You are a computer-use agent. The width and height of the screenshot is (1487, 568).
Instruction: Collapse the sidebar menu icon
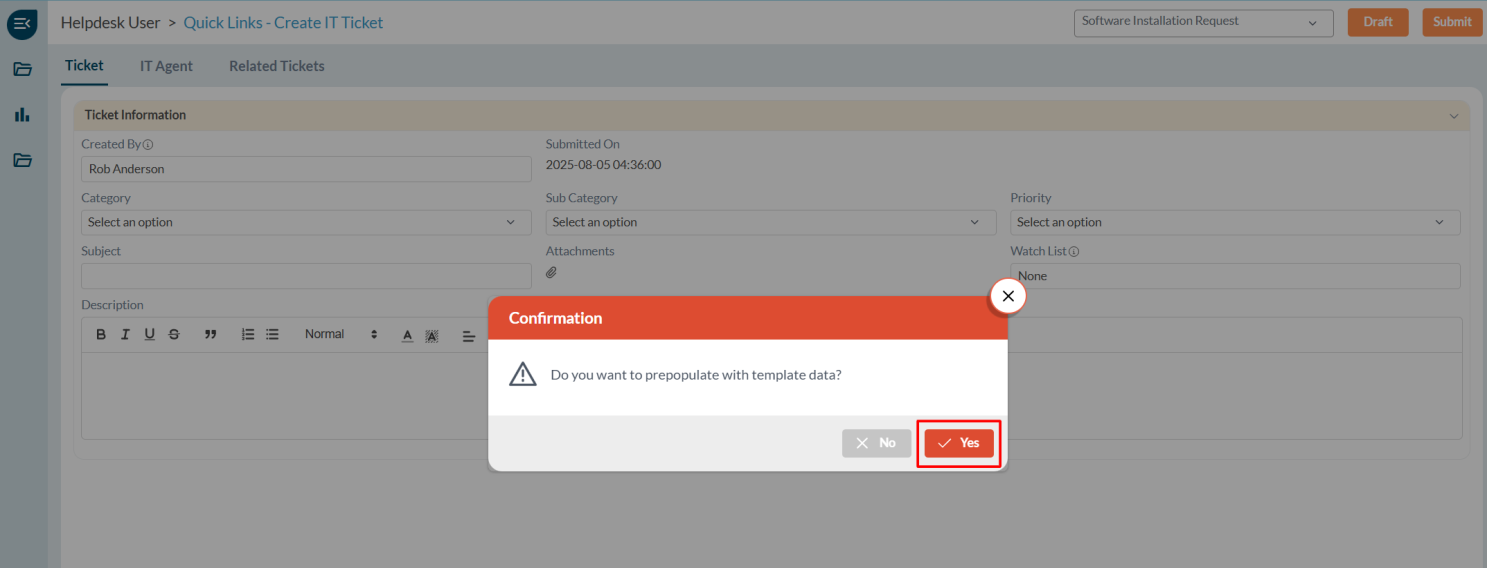click(22, 24)
